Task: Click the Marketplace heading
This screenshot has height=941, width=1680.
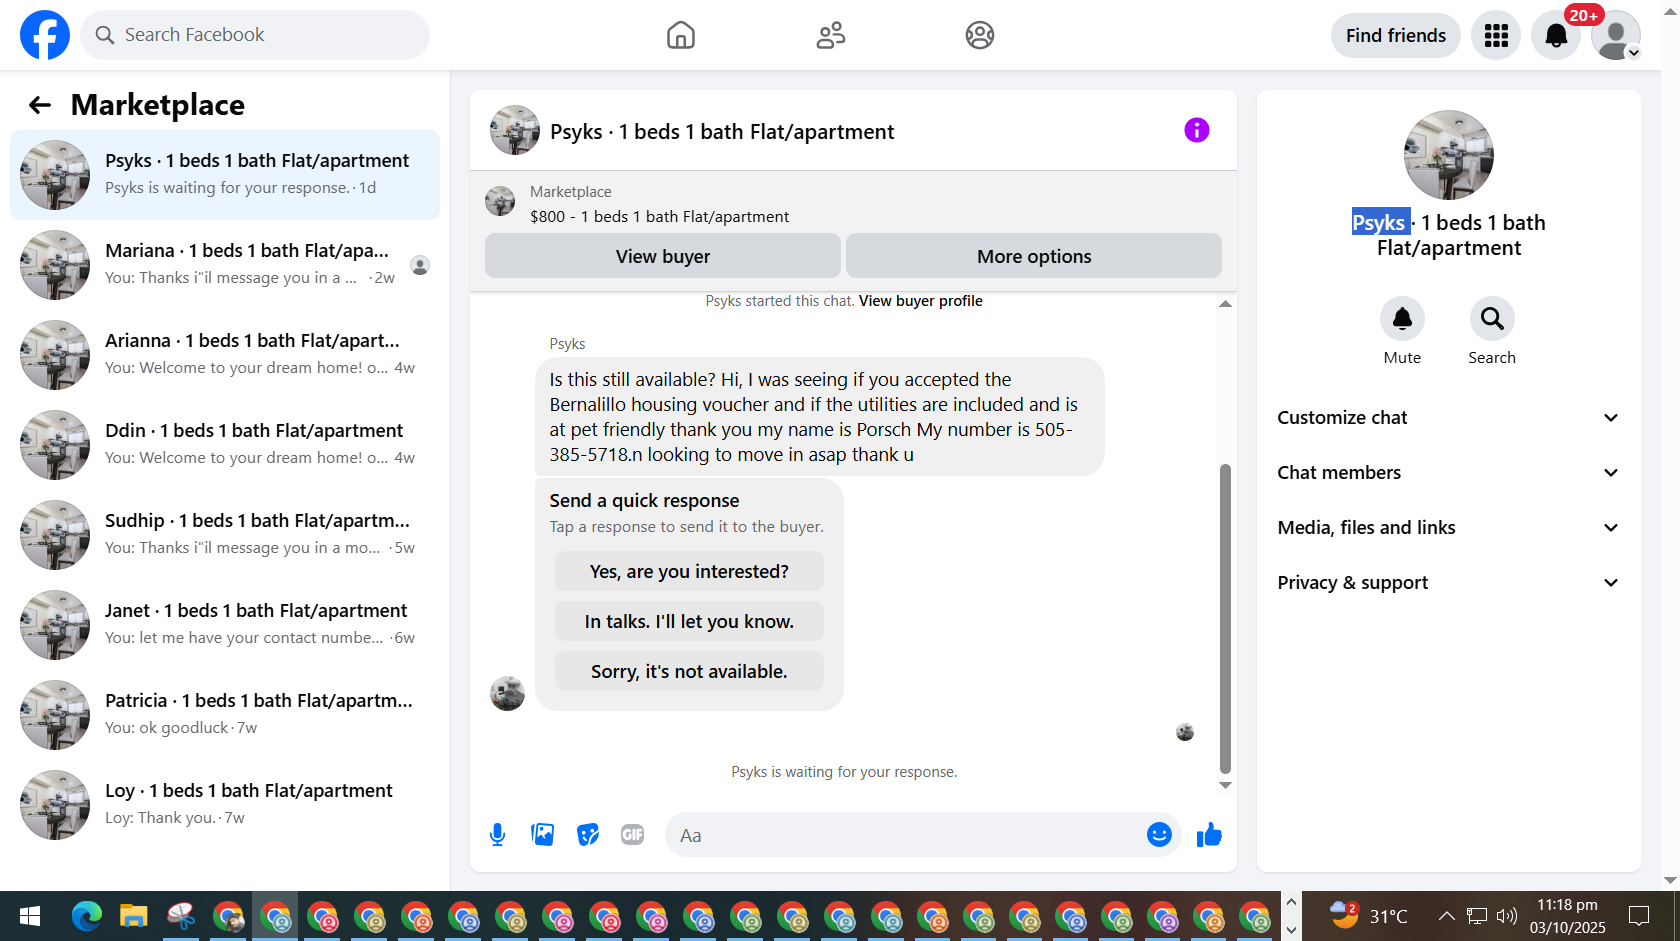Action: tap(158, 105)
